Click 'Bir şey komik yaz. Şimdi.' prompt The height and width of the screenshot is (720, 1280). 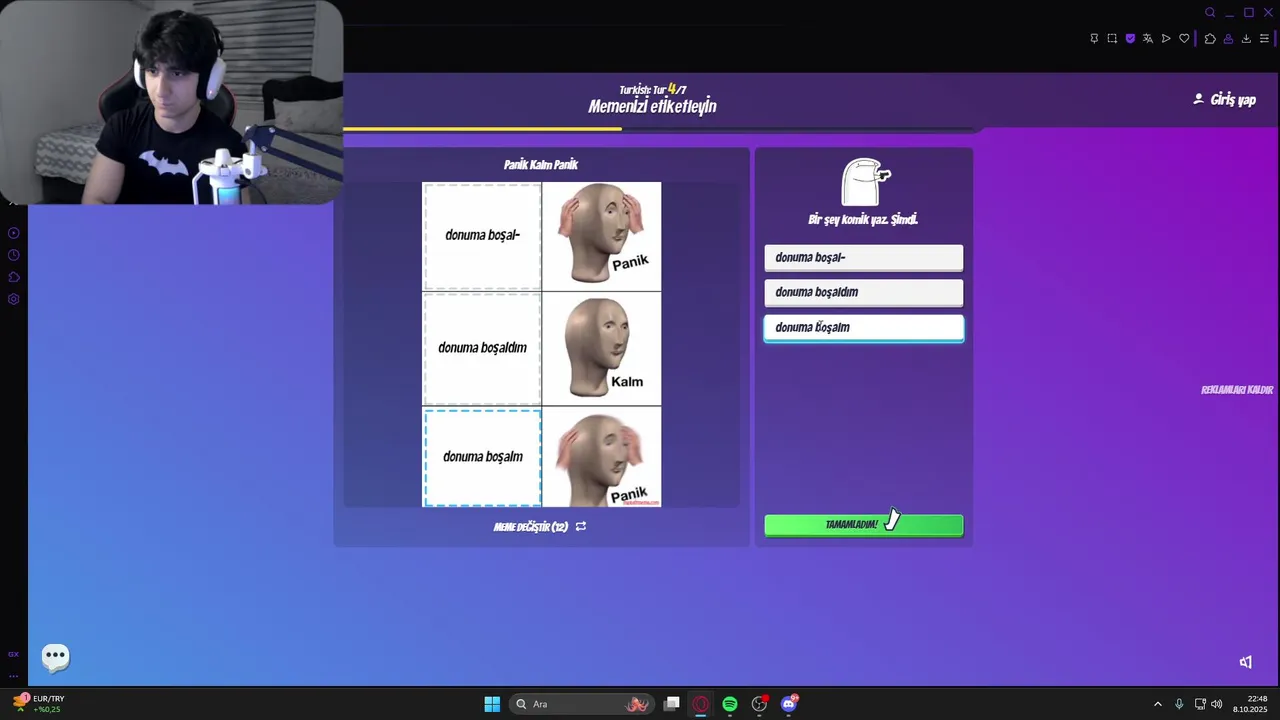tap(863, 220)
